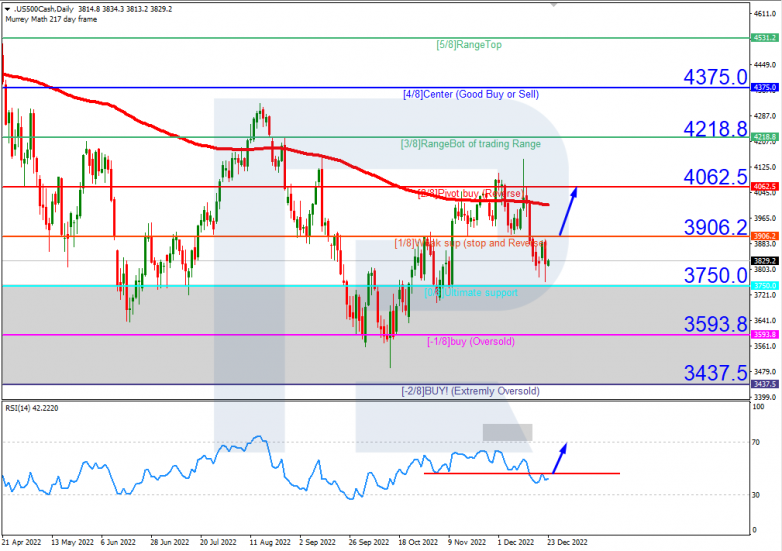Click the 3437.5 dark axis price tag
The image size is (782, 551).
click(x=764, y=384)
